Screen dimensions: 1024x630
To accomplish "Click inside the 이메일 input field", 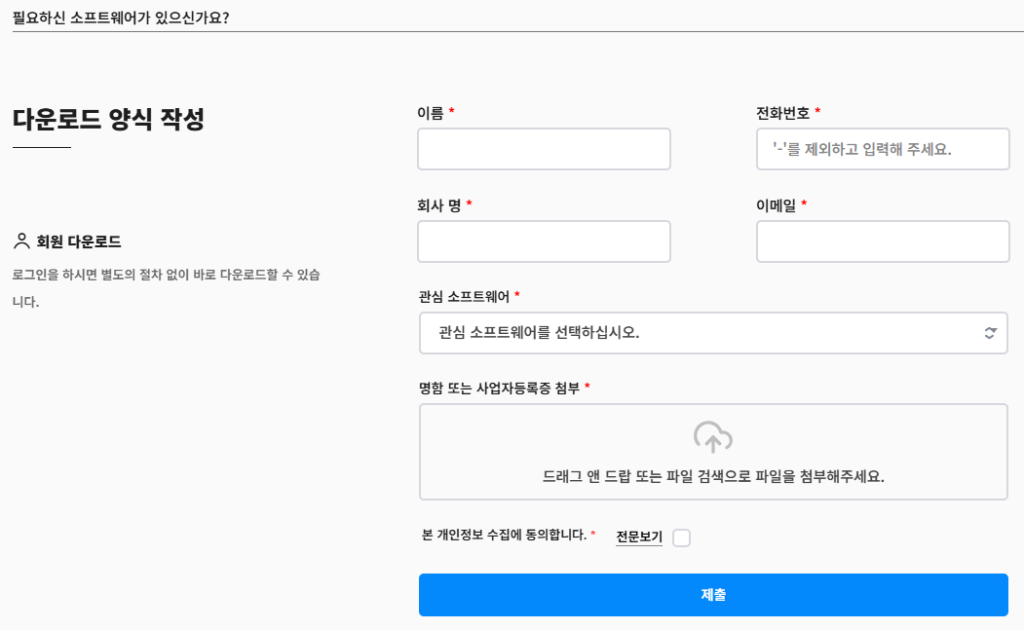I will 883,241.
